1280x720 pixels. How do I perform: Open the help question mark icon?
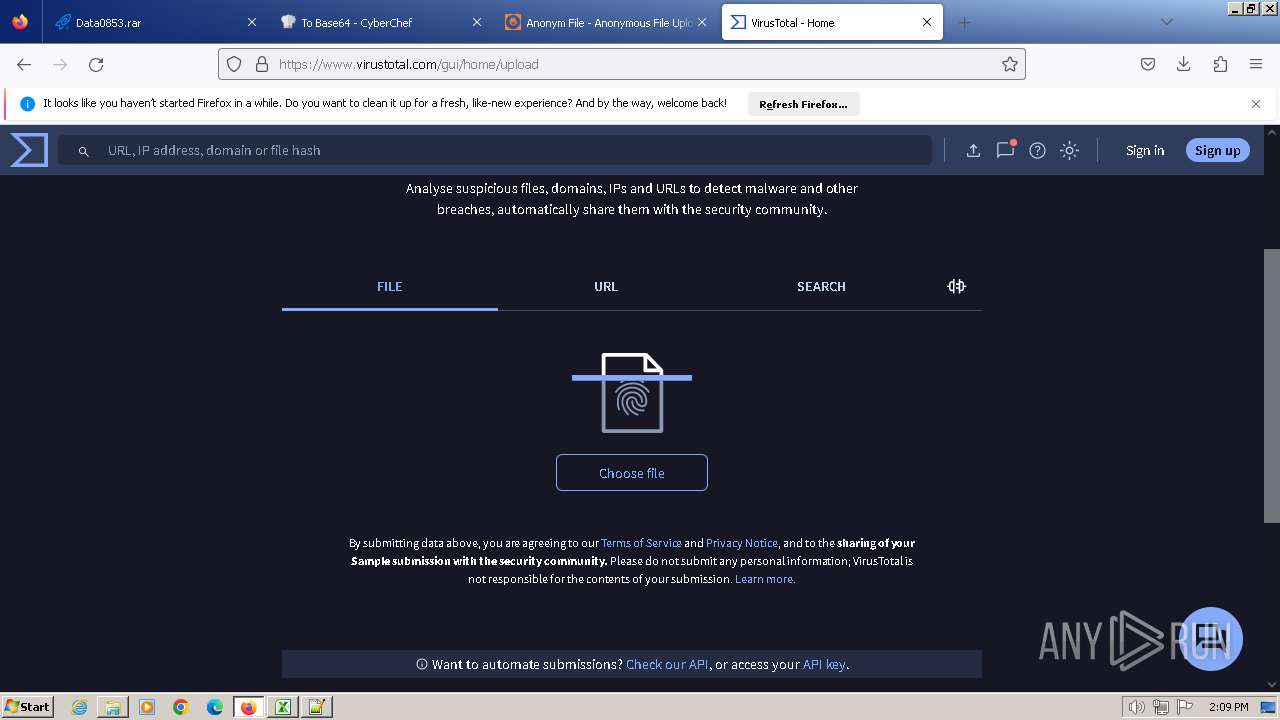coord(1037,150)
